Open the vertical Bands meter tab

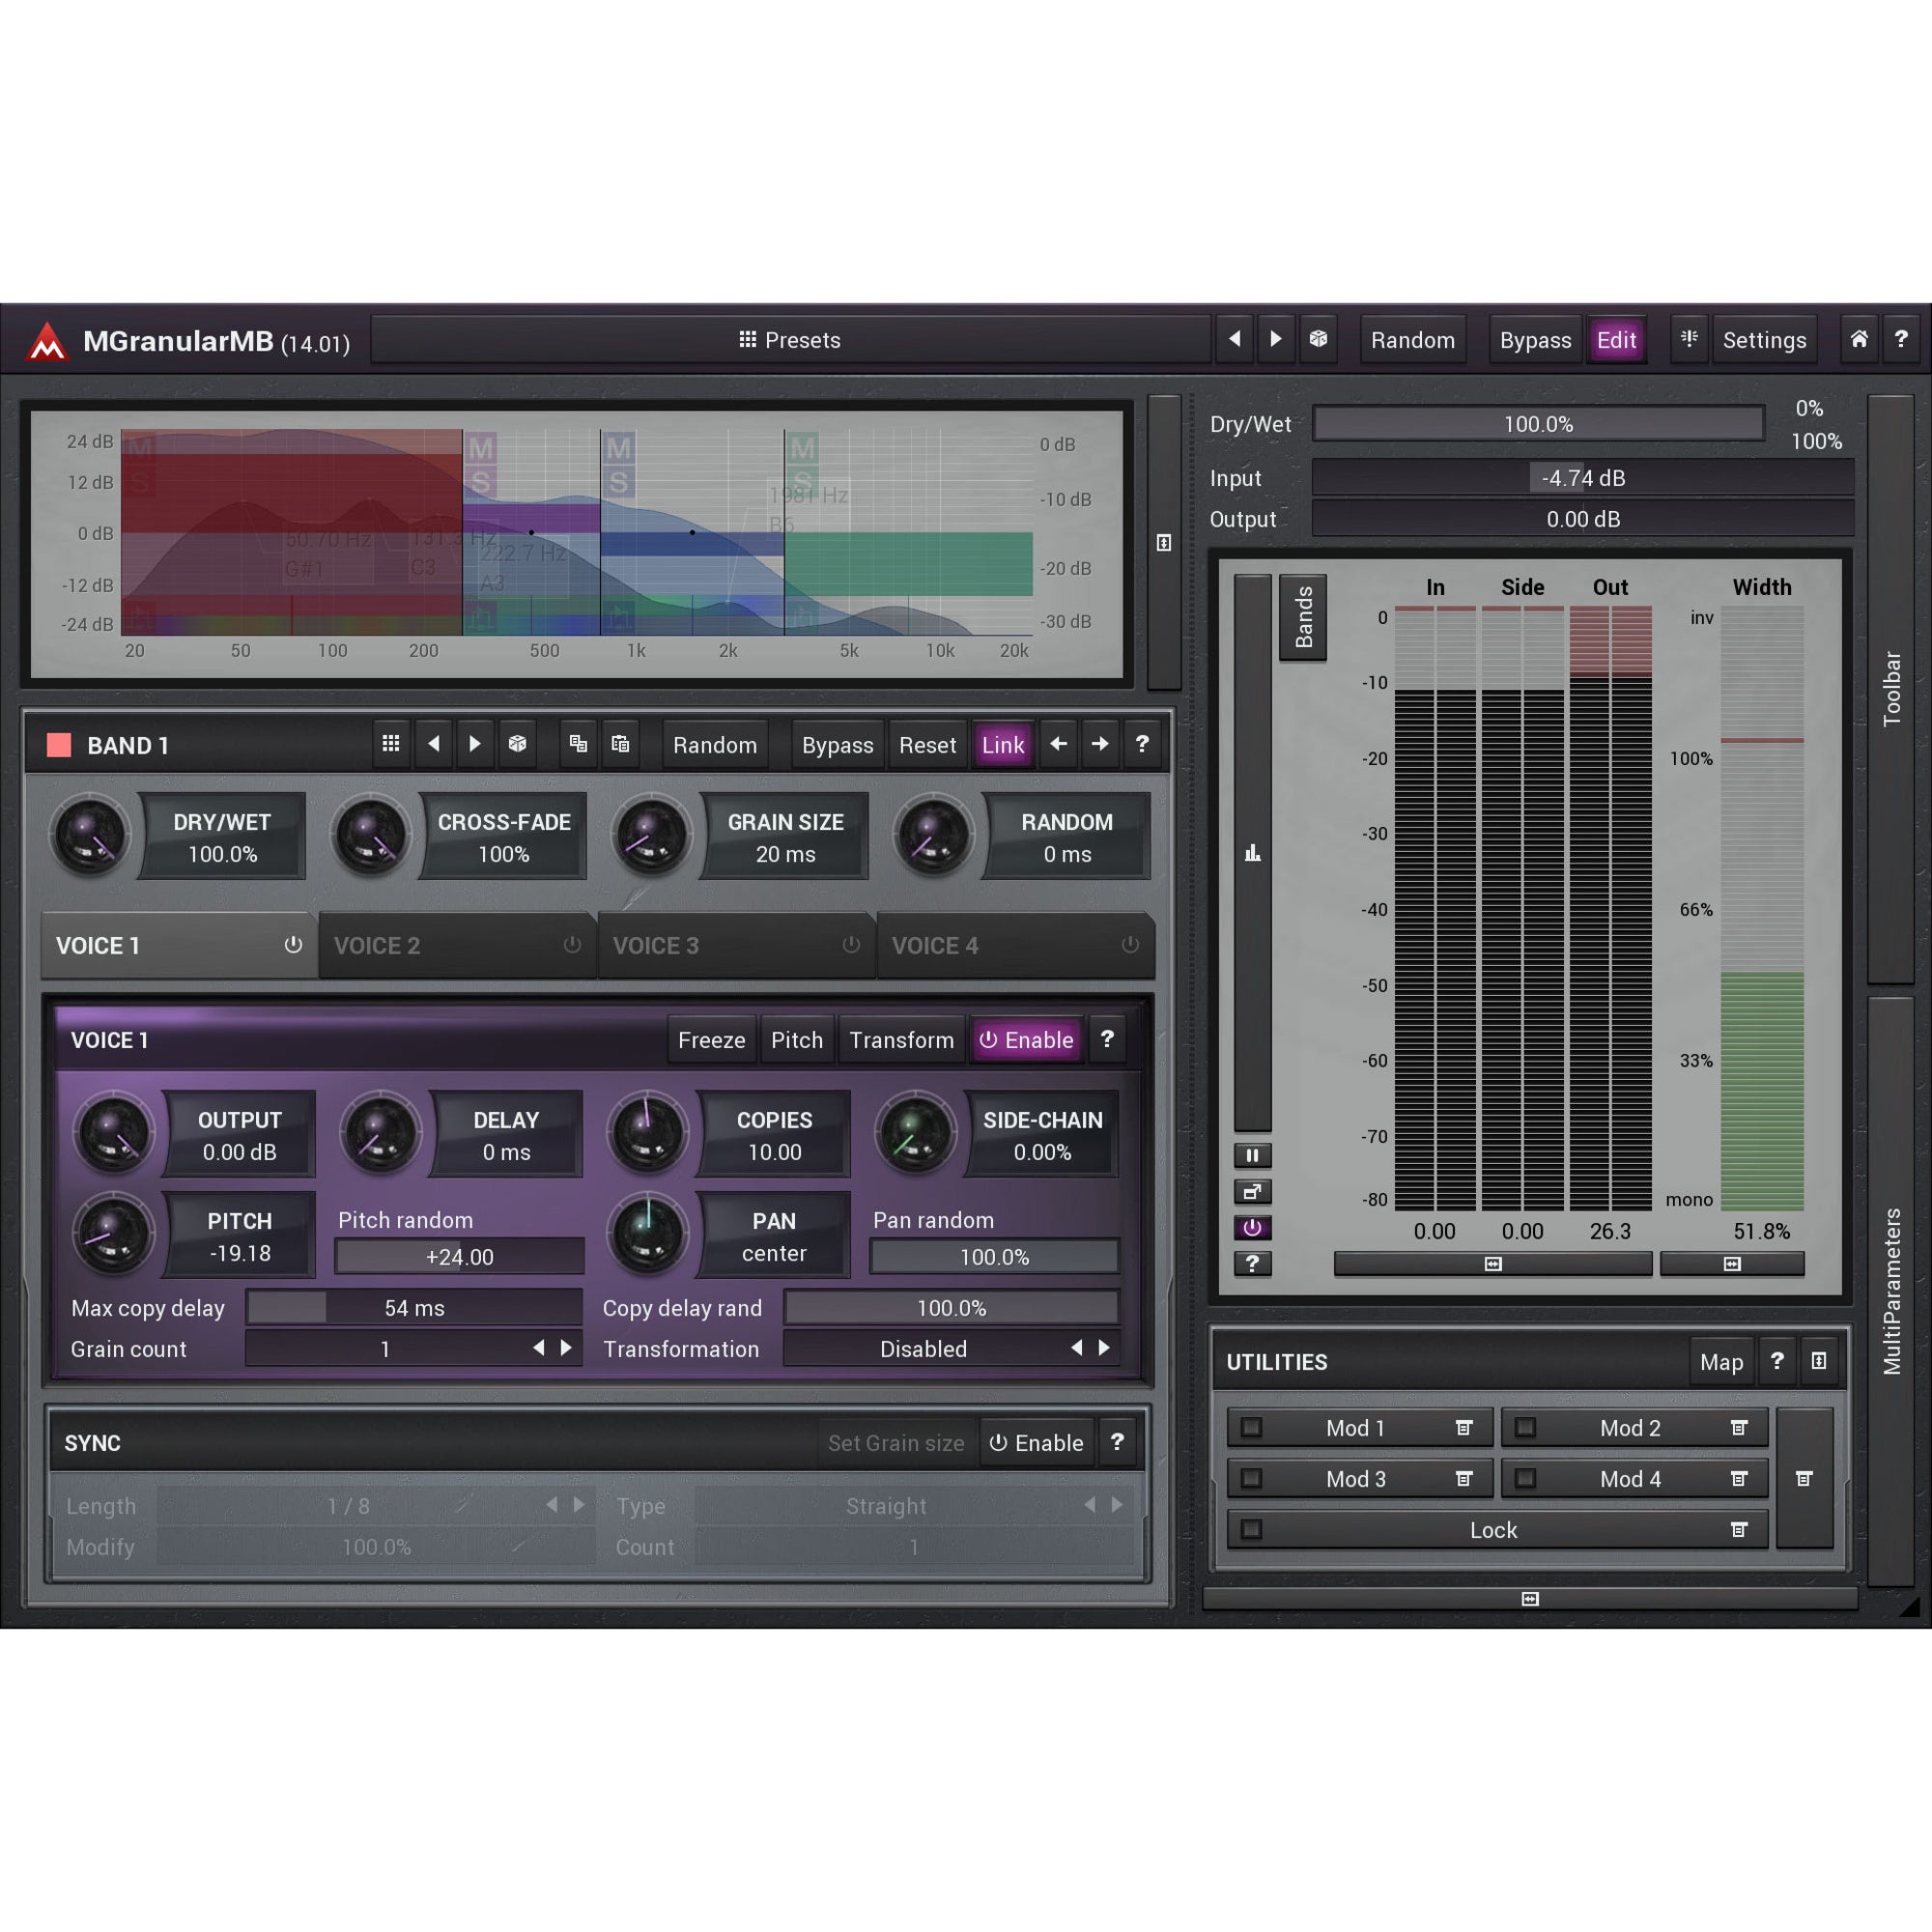pos(1303,617)
